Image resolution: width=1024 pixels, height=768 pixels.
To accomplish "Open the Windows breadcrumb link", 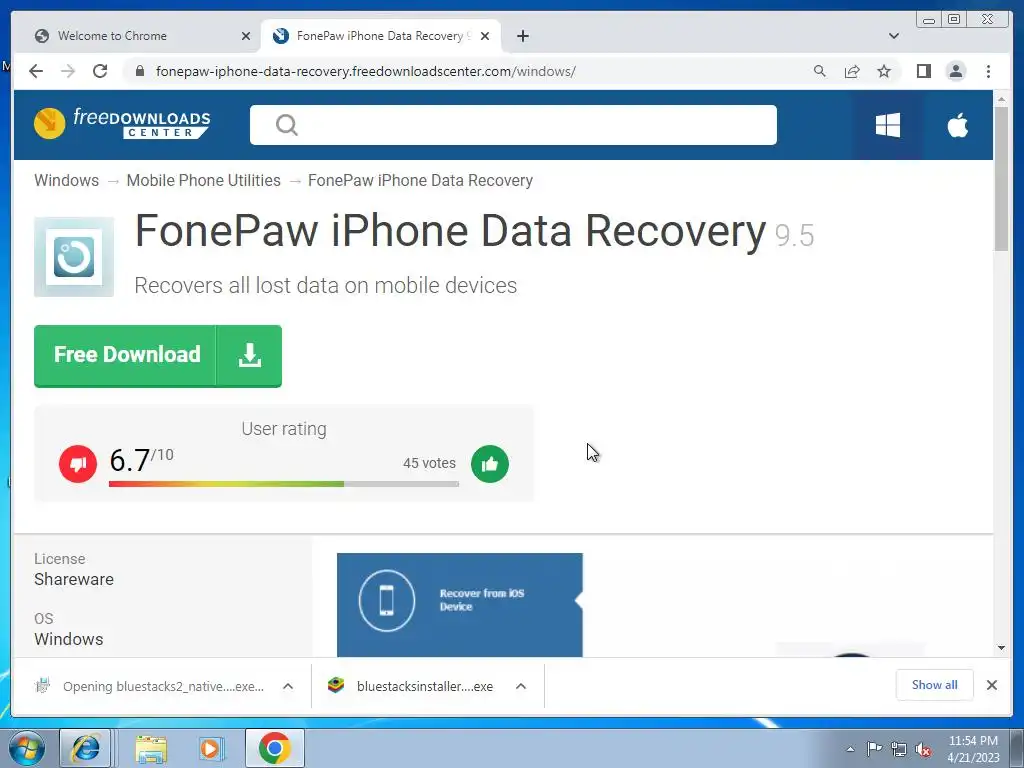I will (x=67, y=180).
